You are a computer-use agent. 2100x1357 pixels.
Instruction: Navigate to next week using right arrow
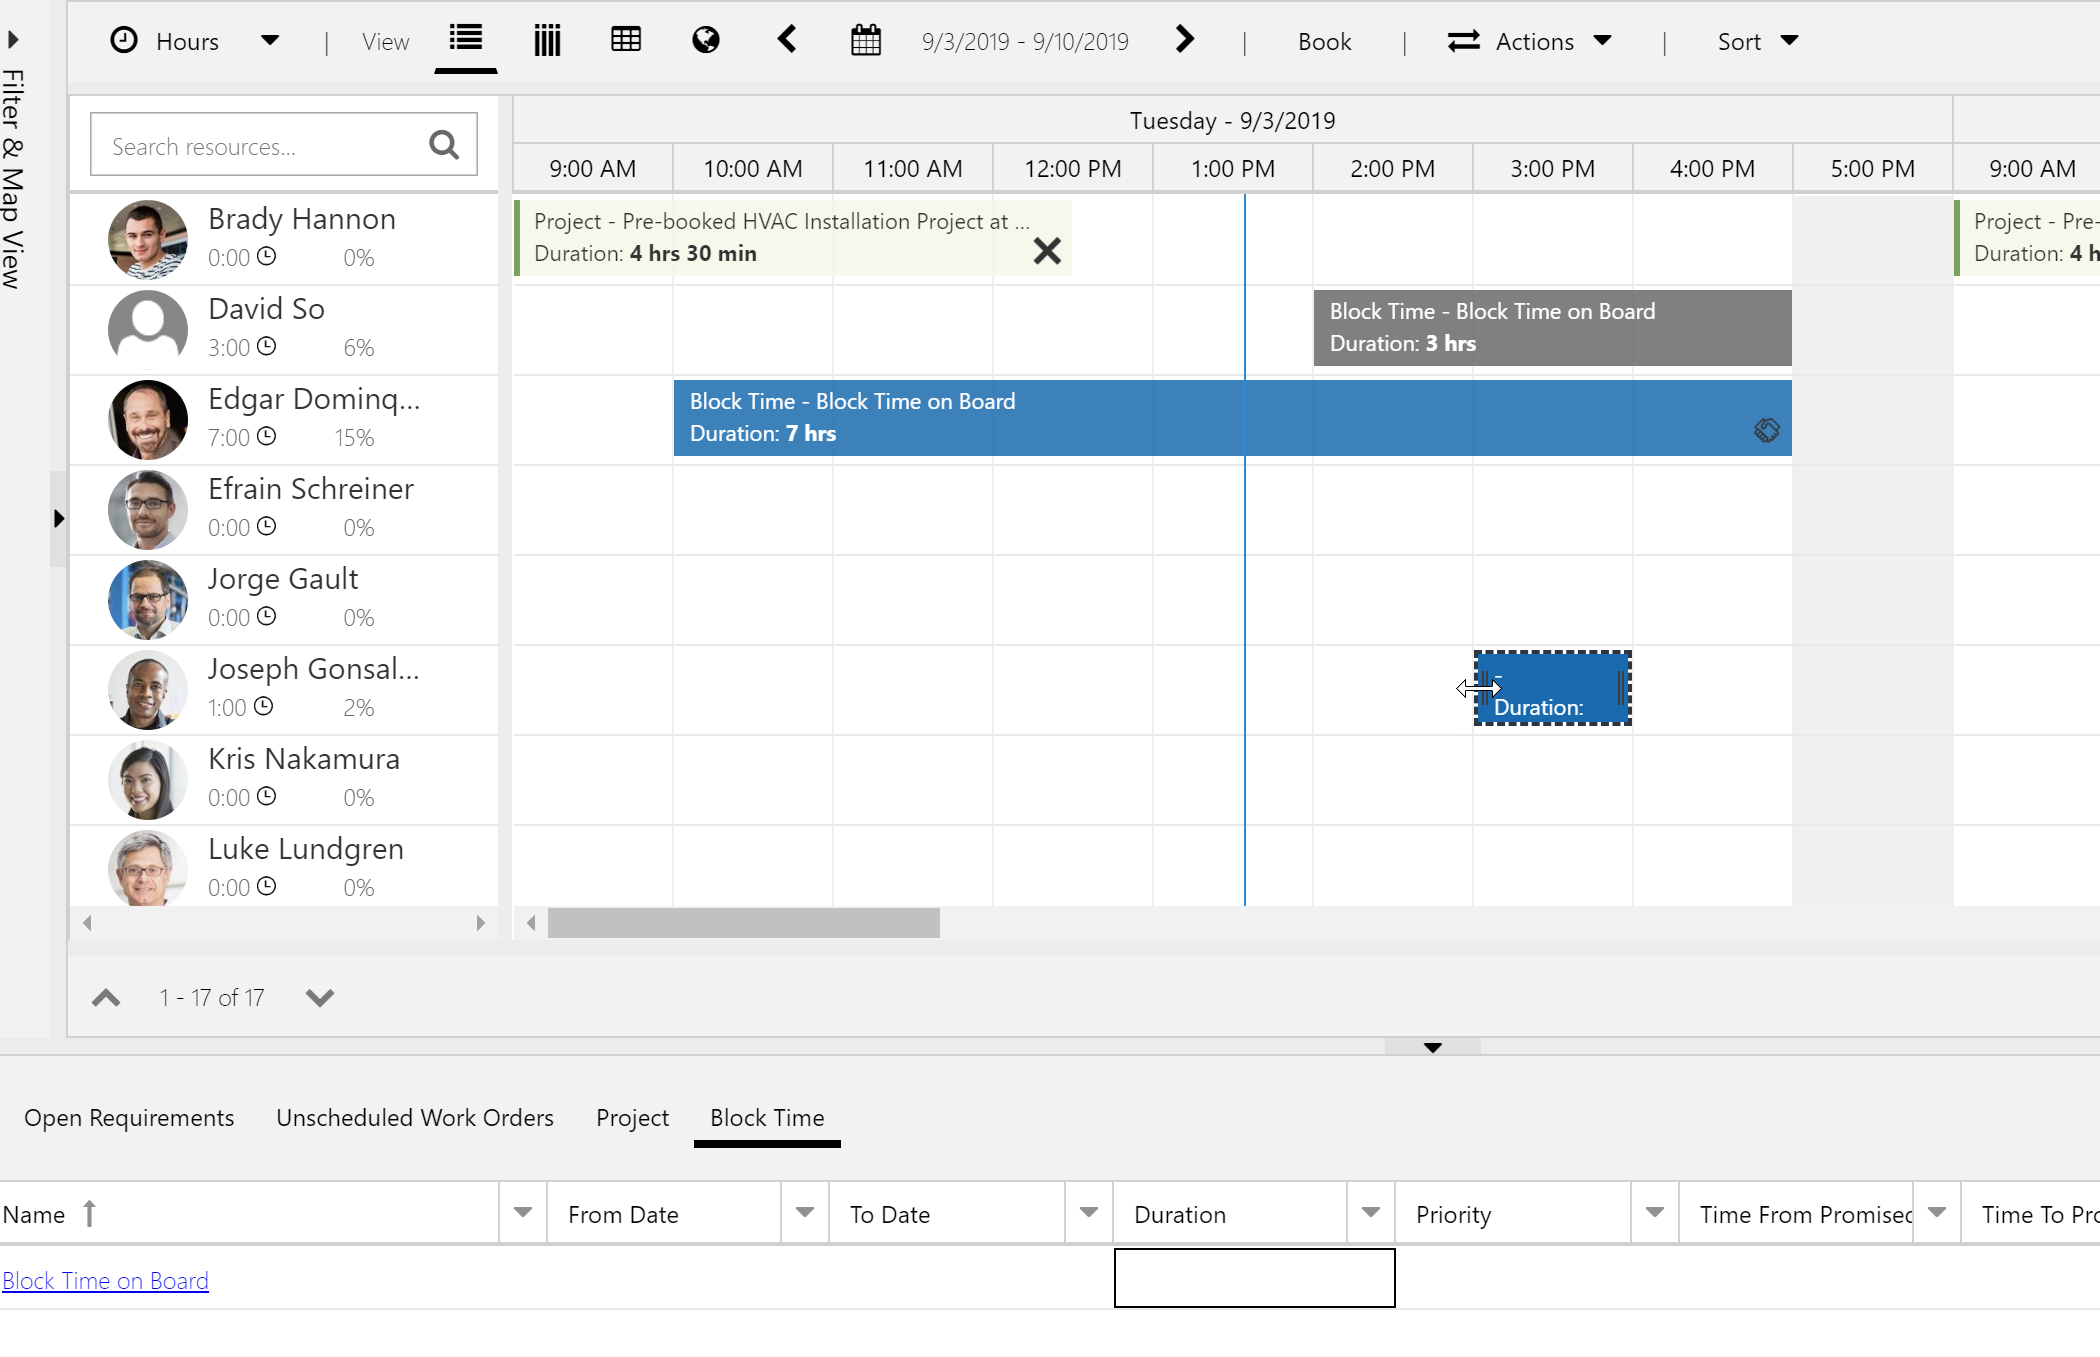click(1184, 40)
